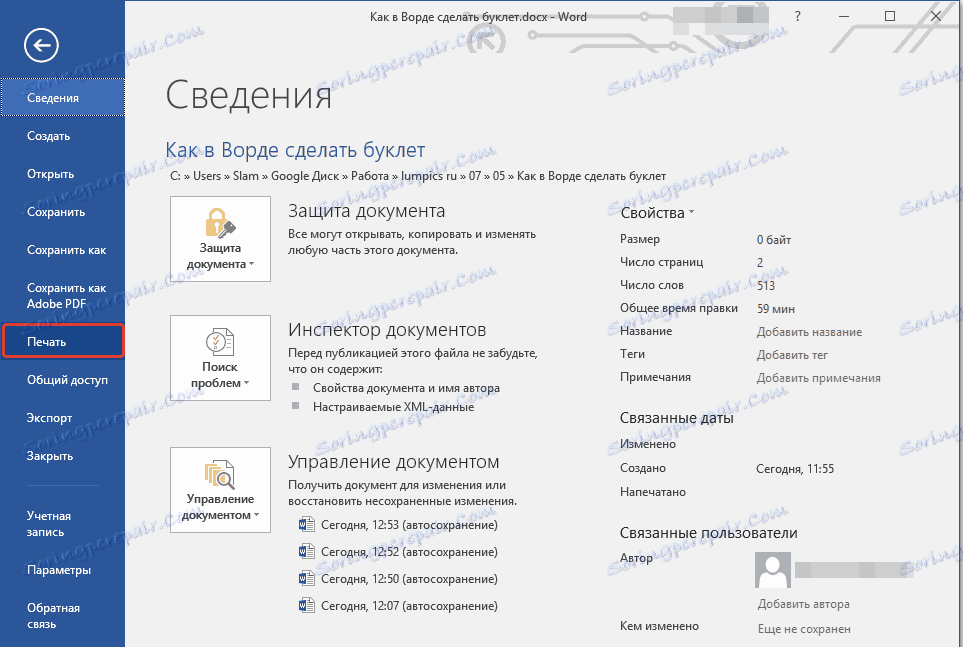Click the Добавить примечания field
963x647 pixels.
point(818,378)
